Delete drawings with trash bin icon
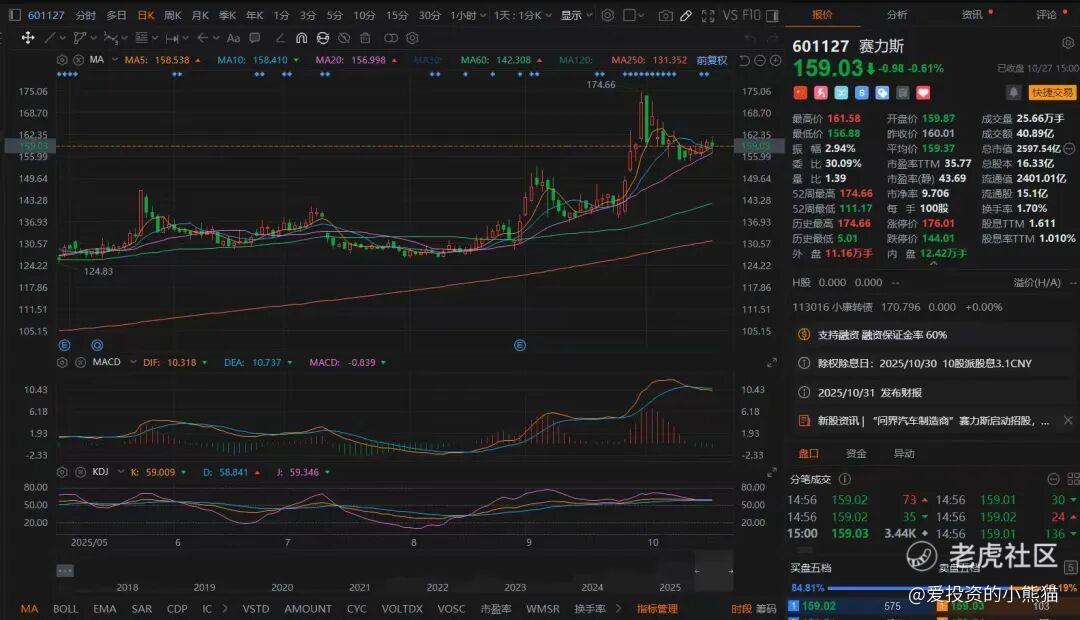Viewport: 1080px width, 620px height. tap(366, 38)
